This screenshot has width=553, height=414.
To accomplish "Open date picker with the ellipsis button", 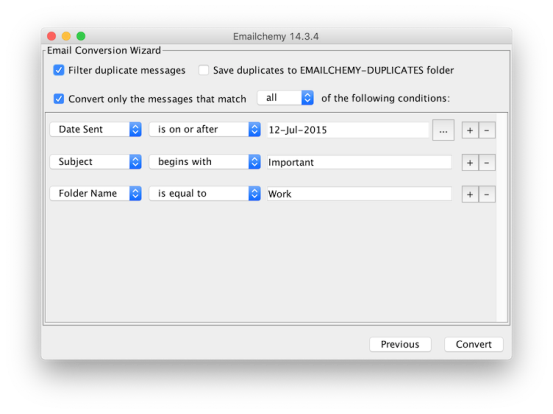I will coord(443,130).
